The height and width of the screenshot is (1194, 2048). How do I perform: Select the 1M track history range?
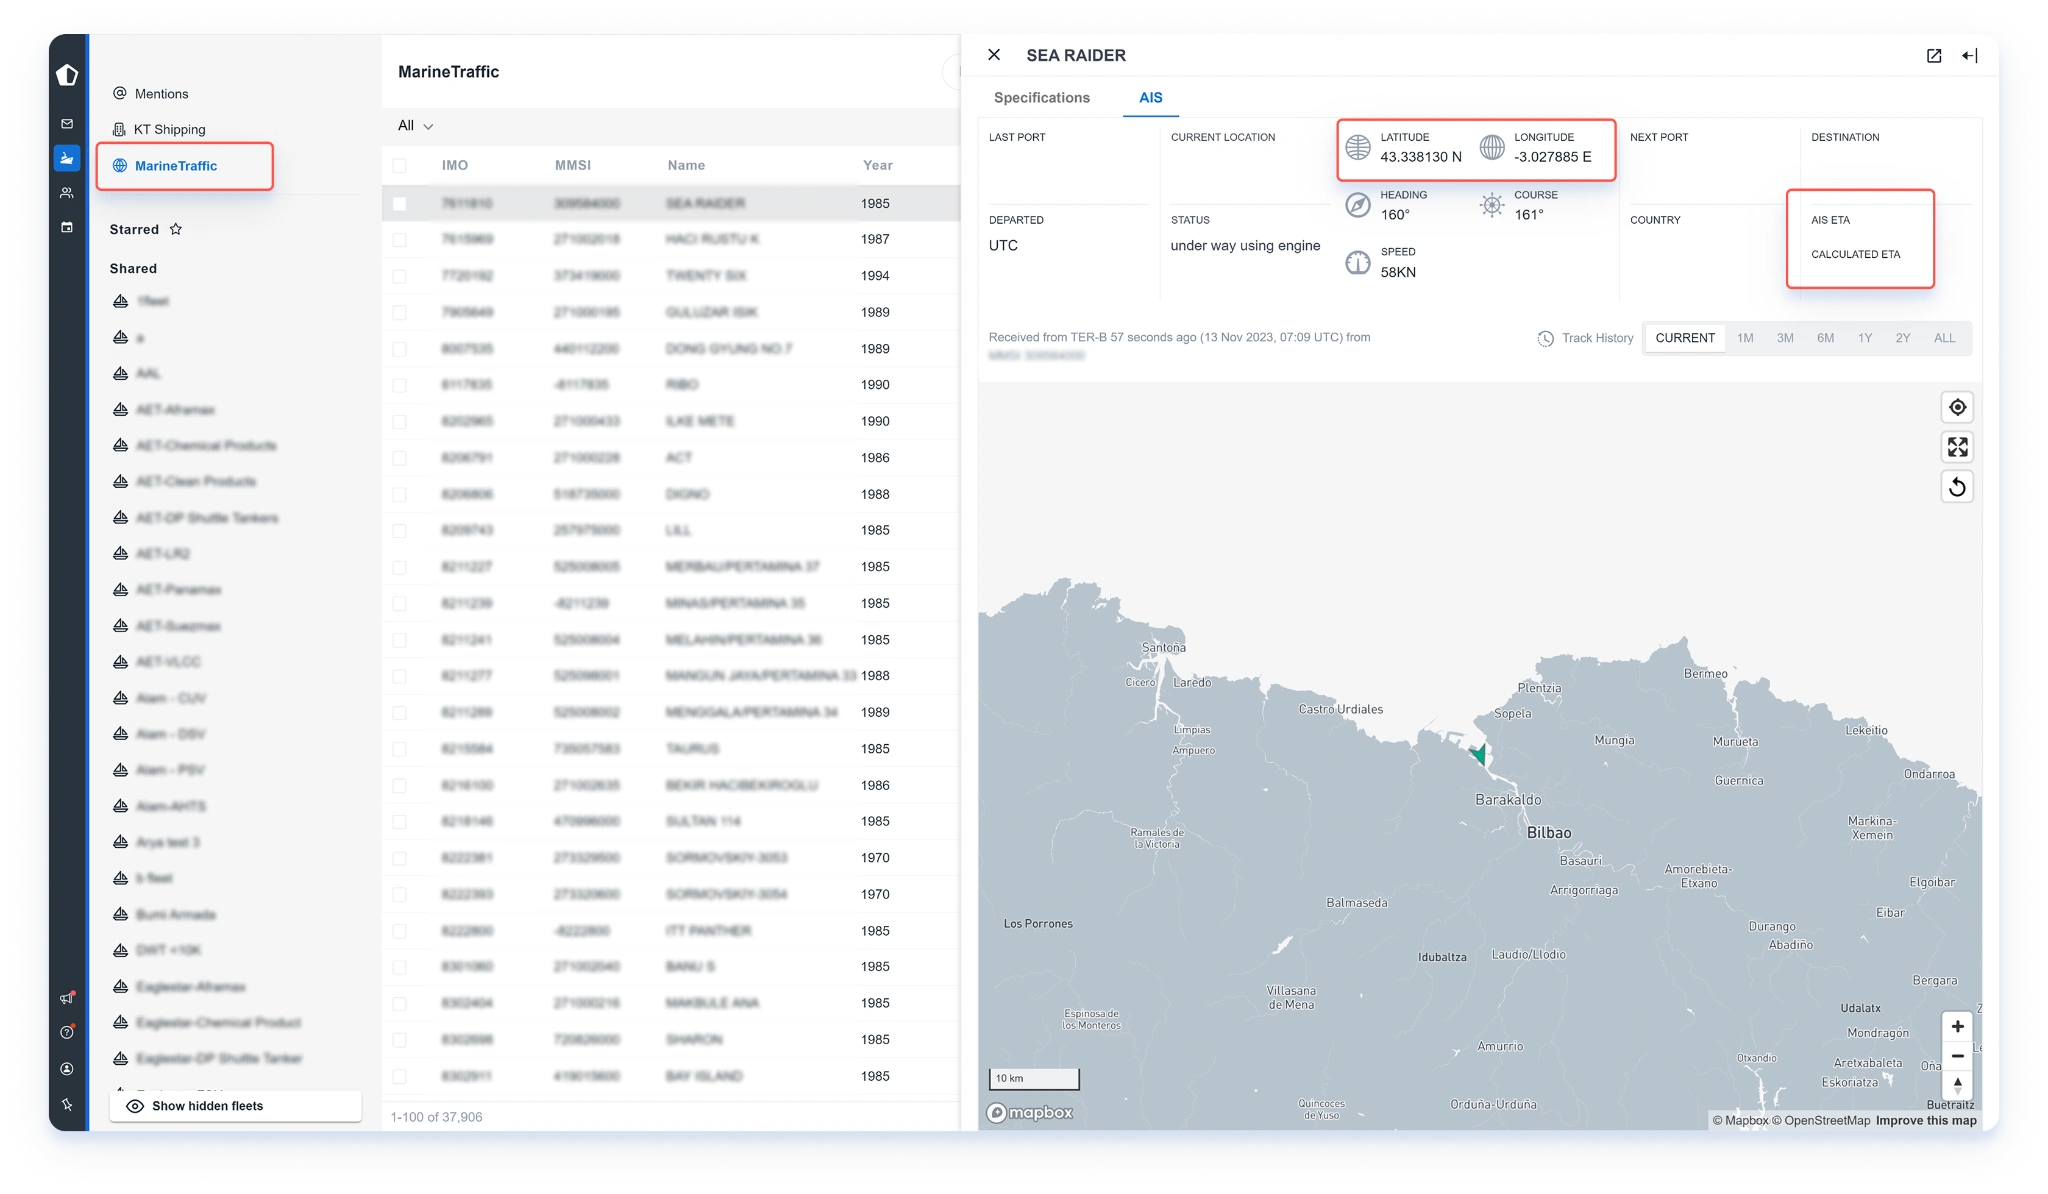[x=1745, y=338]
